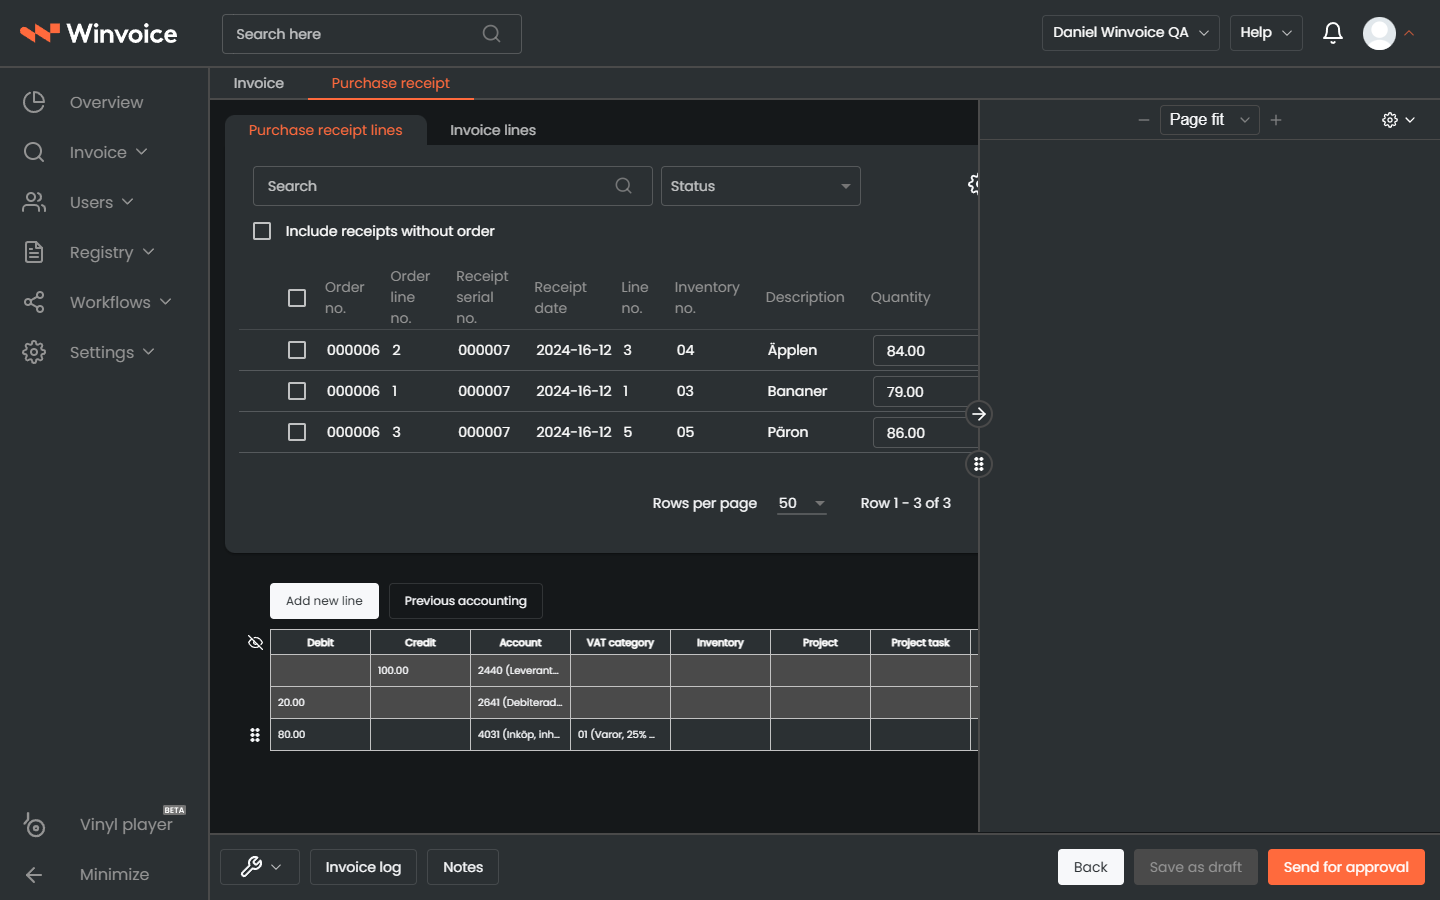Open Rows per page dropdown

click(802, 504)
